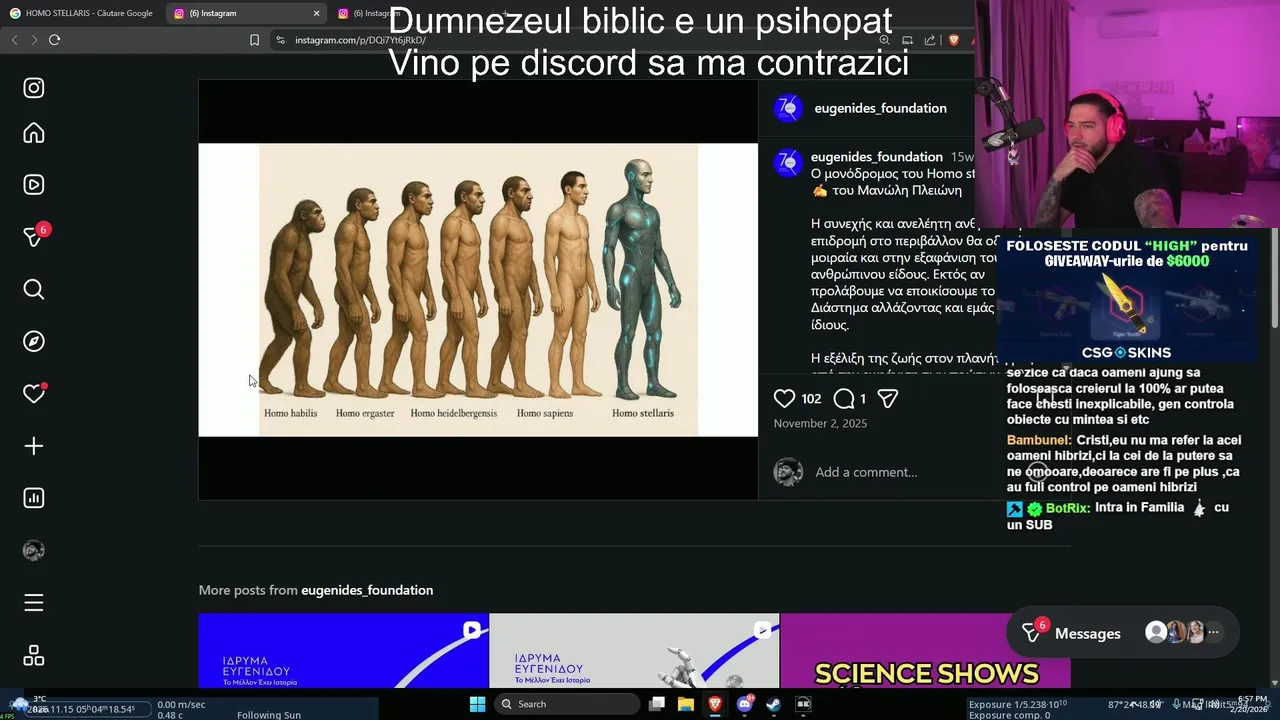Open comments bubble icon on post
The width and height of the screenshot is (1280, 720).
(x=844, y=399)
